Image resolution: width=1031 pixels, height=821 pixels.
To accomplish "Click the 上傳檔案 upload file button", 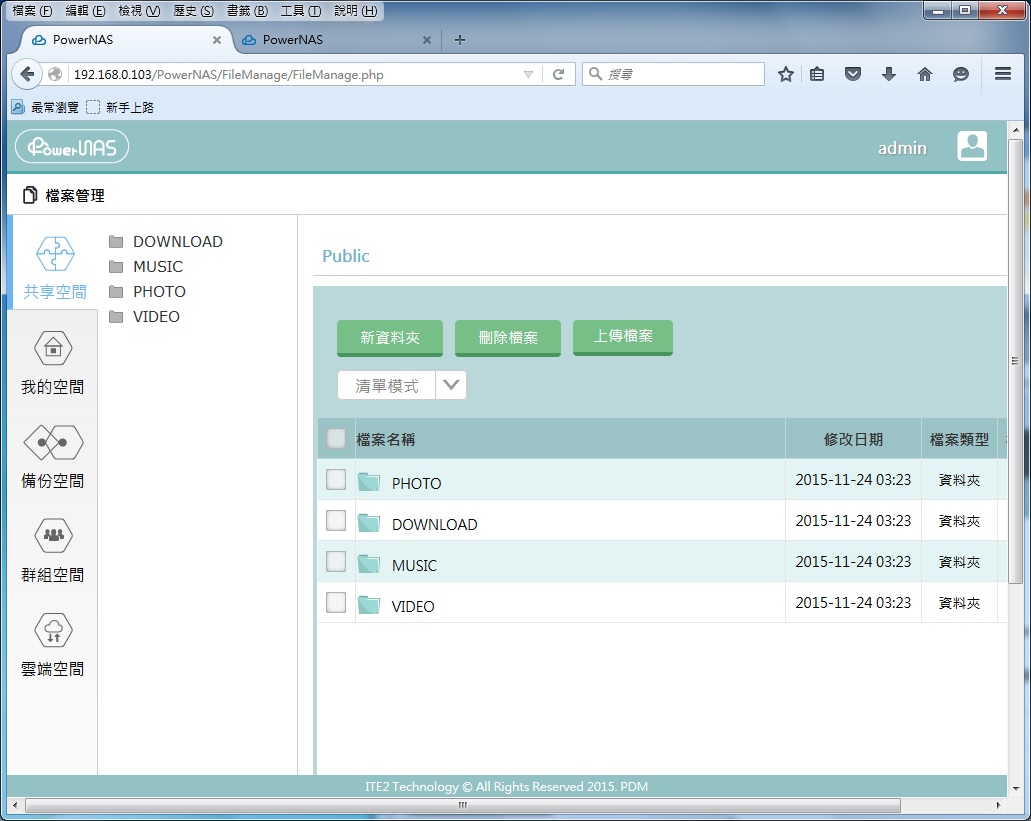I will [623, 337].
